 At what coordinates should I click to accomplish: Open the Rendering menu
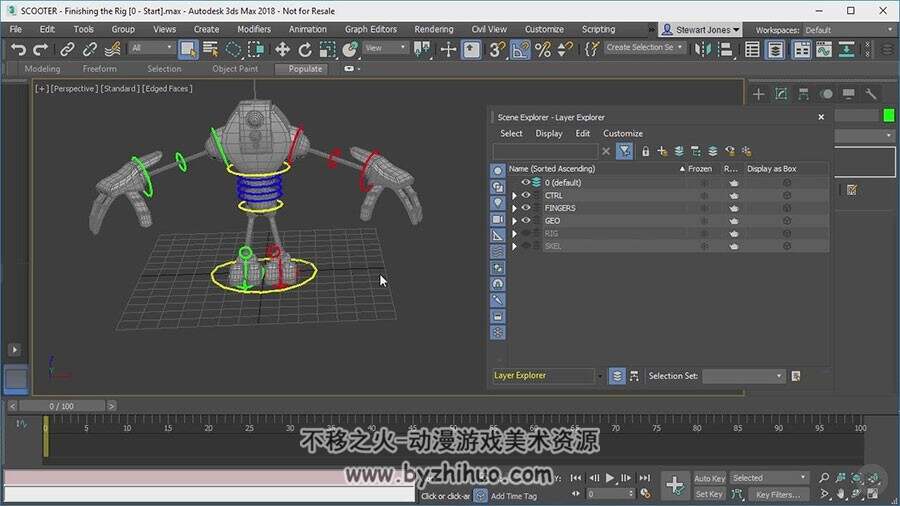click(434, 29)
